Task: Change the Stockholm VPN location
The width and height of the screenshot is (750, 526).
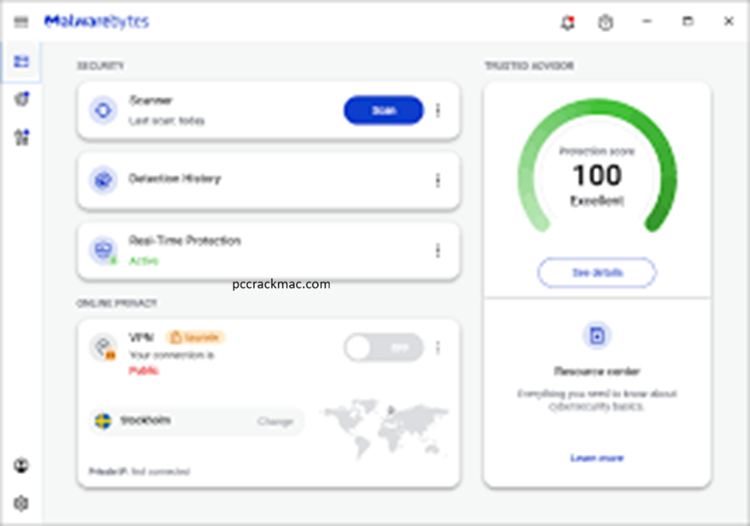Action: pyautogui.click(x=275, y=421)
